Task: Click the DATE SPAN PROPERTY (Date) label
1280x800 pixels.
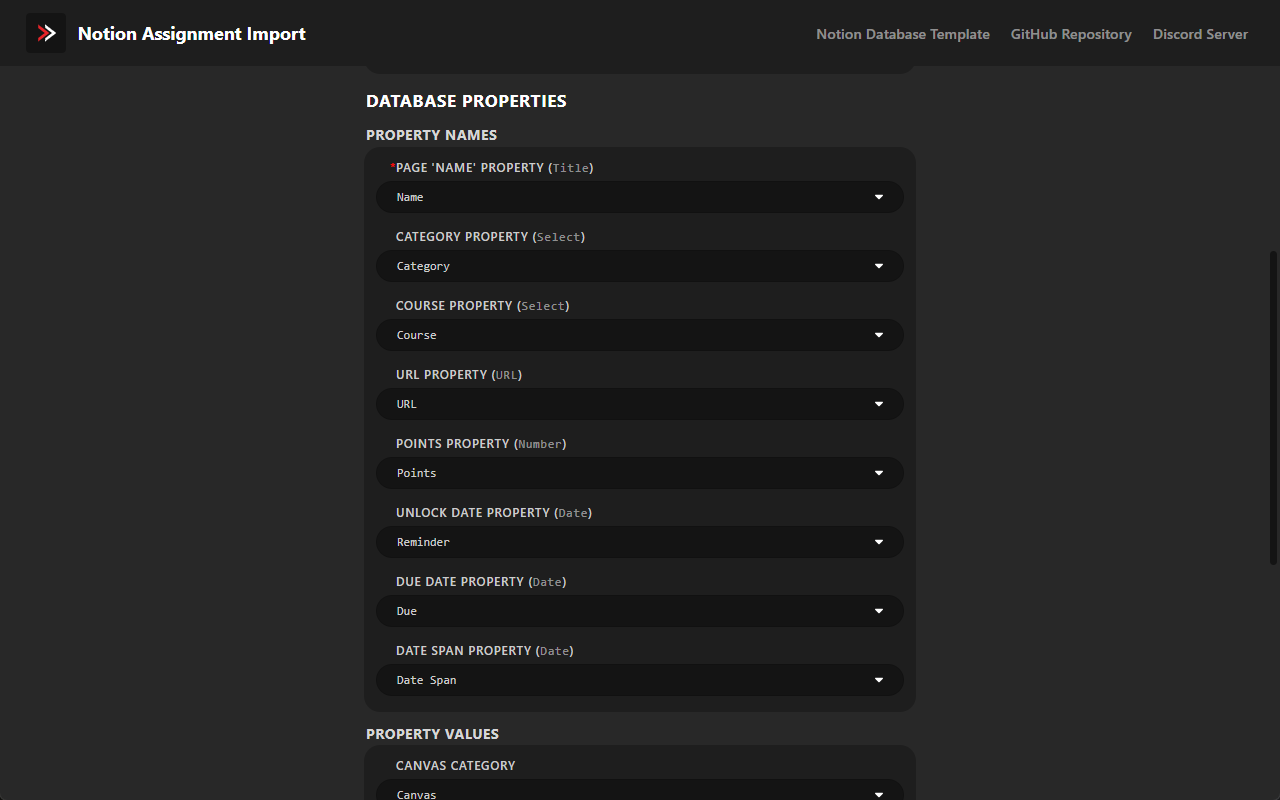Action: tap(485, 651)
